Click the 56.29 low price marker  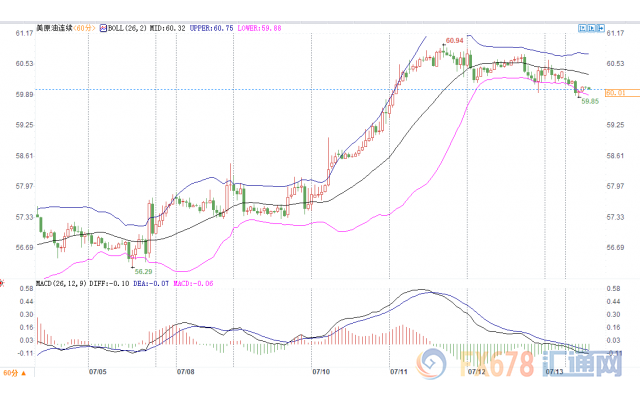143,271
